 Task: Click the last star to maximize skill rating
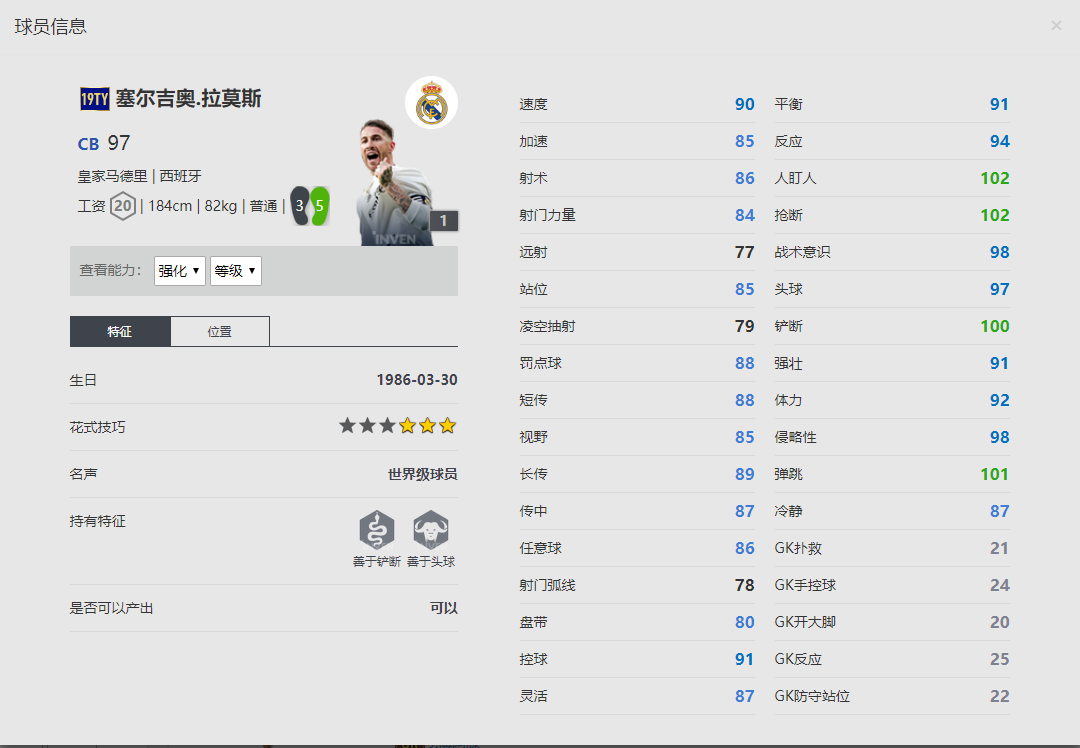click(447, 425)
